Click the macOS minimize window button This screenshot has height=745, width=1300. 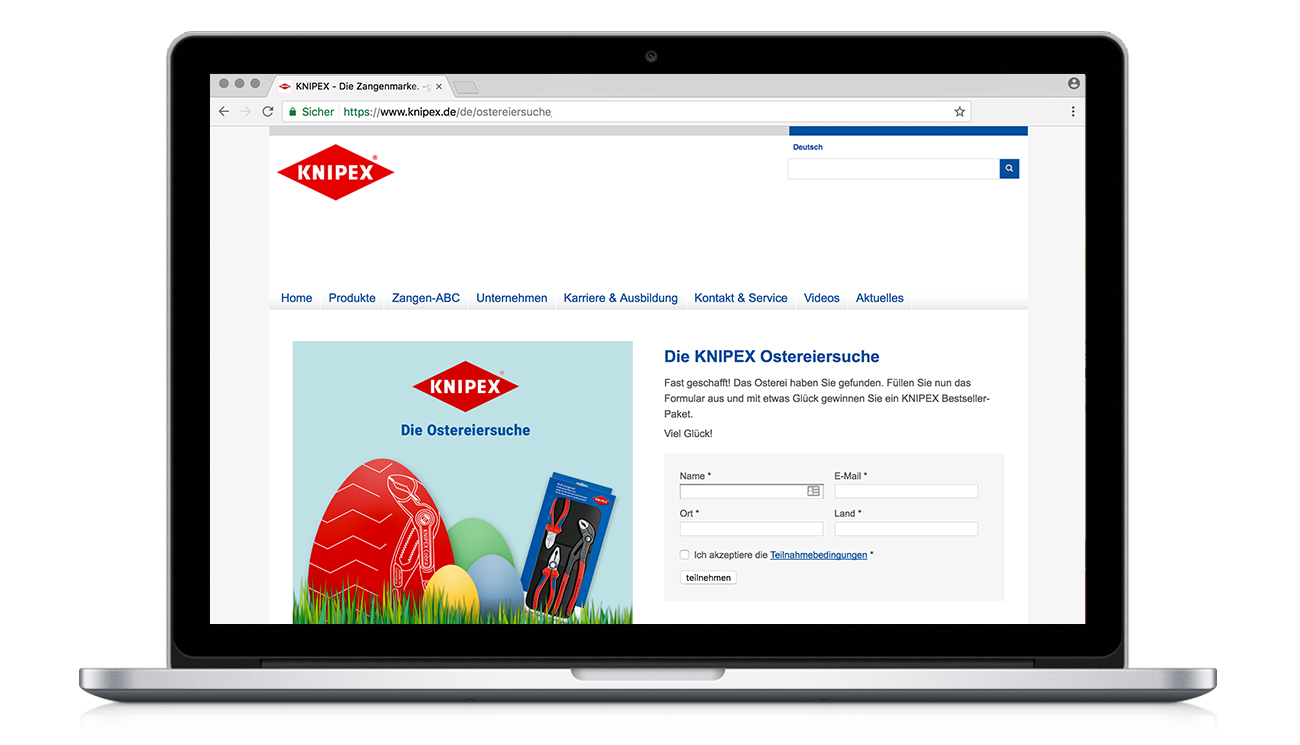click(x=240, y=84)
